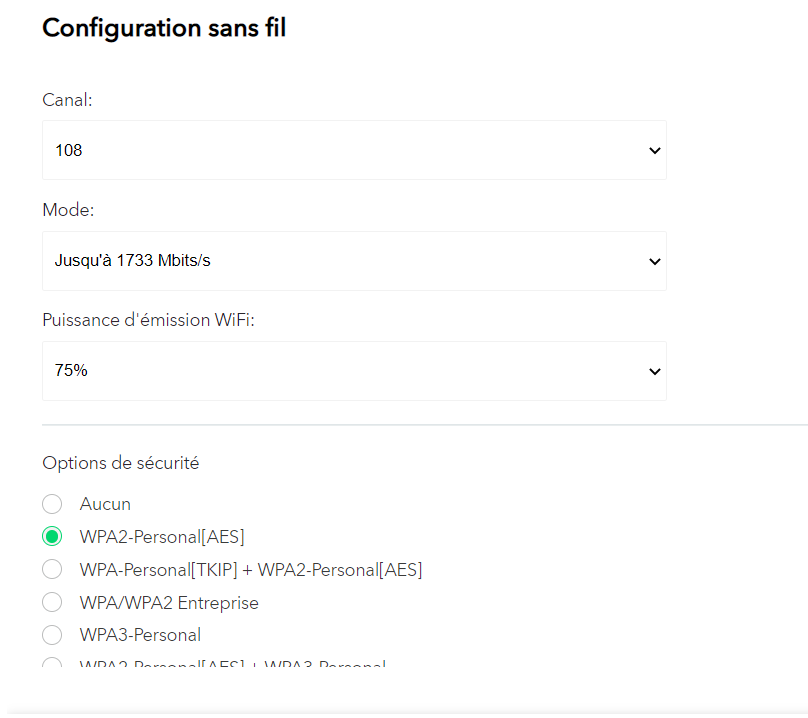Enable the WPA3-Personal radio button

click(52, 635)
